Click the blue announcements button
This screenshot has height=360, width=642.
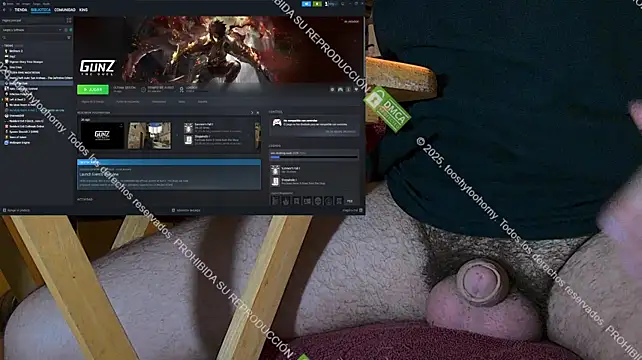pyautogui.click(x=306, y=4)
